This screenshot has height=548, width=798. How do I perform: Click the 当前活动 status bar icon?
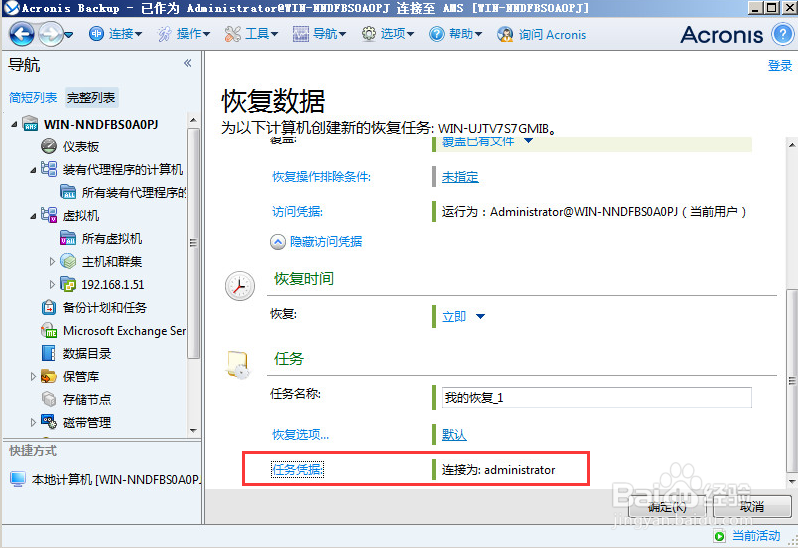719,536
